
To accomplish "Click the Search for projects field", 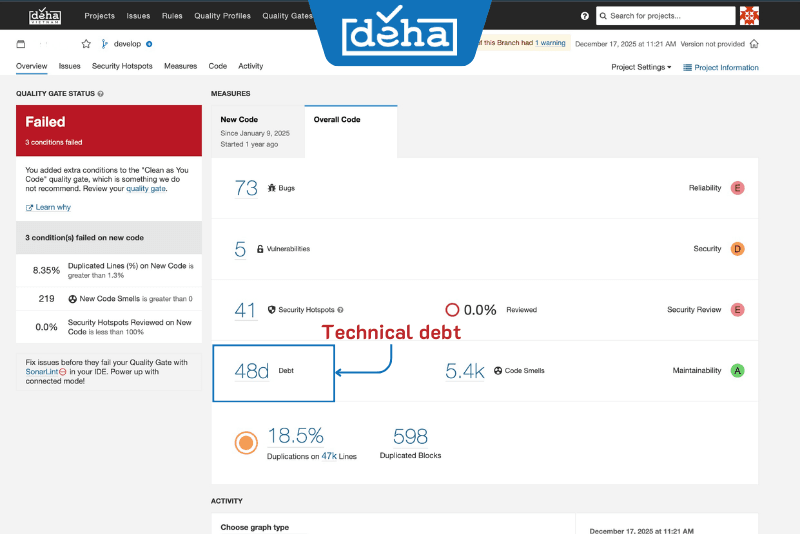I will (664, 16).
